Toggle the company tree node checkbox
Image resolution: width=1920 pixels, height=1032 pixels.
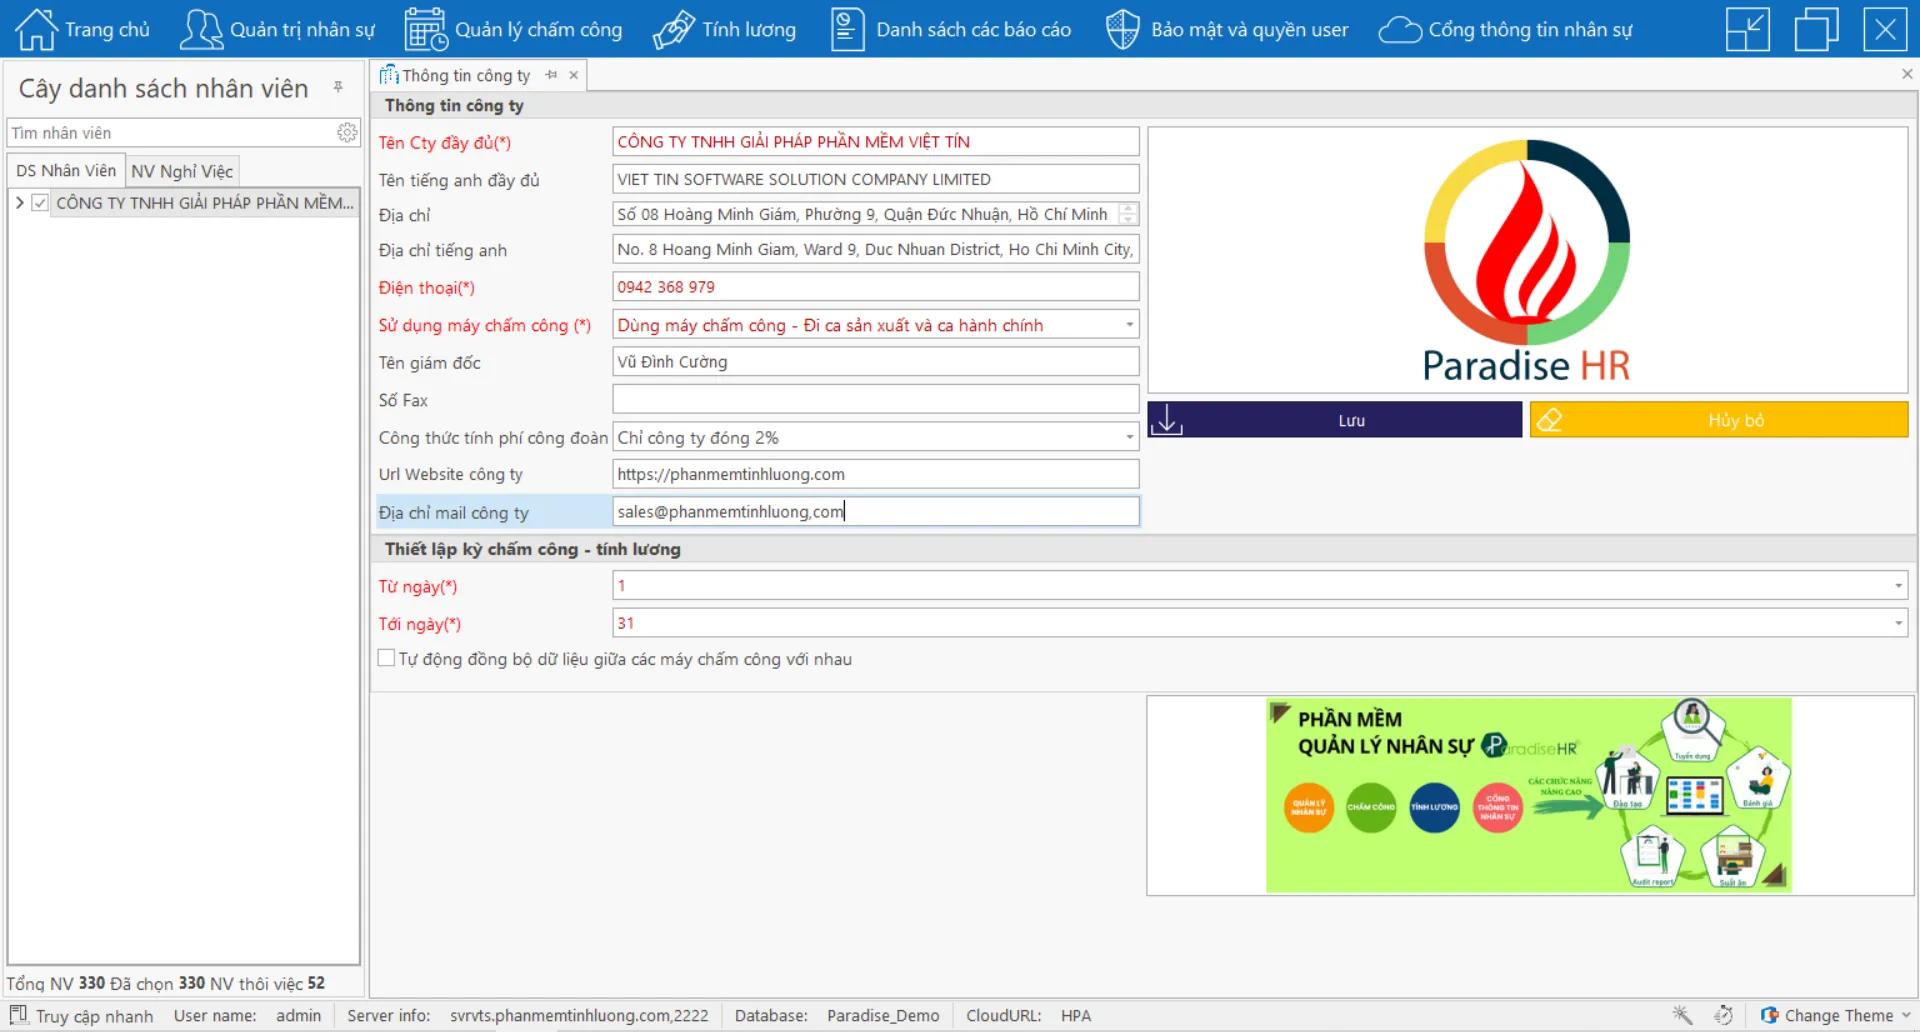pos(40,203)
